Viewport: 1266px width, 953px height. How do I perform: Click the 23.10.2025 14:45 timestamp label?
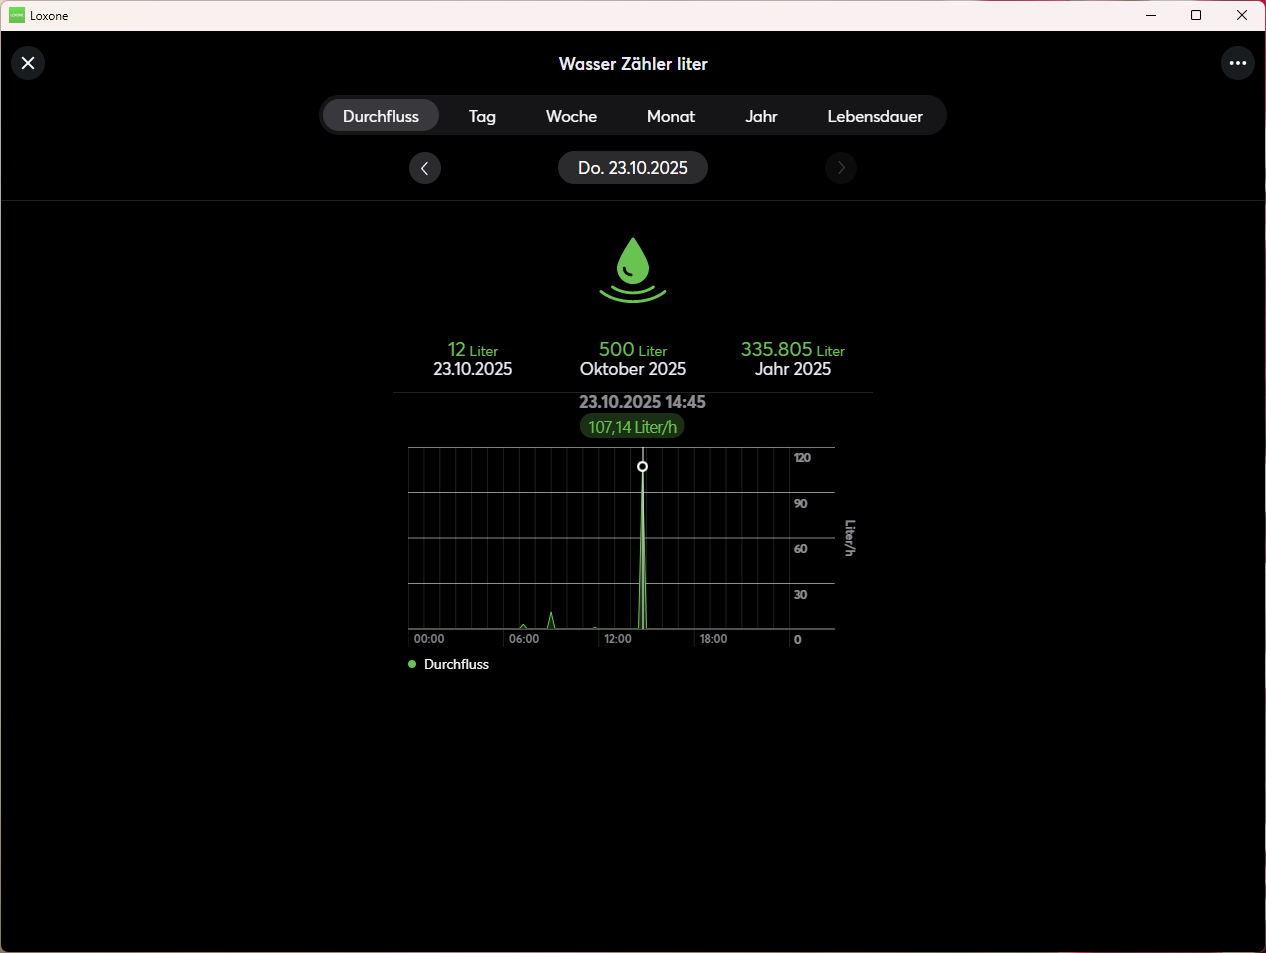642,402
